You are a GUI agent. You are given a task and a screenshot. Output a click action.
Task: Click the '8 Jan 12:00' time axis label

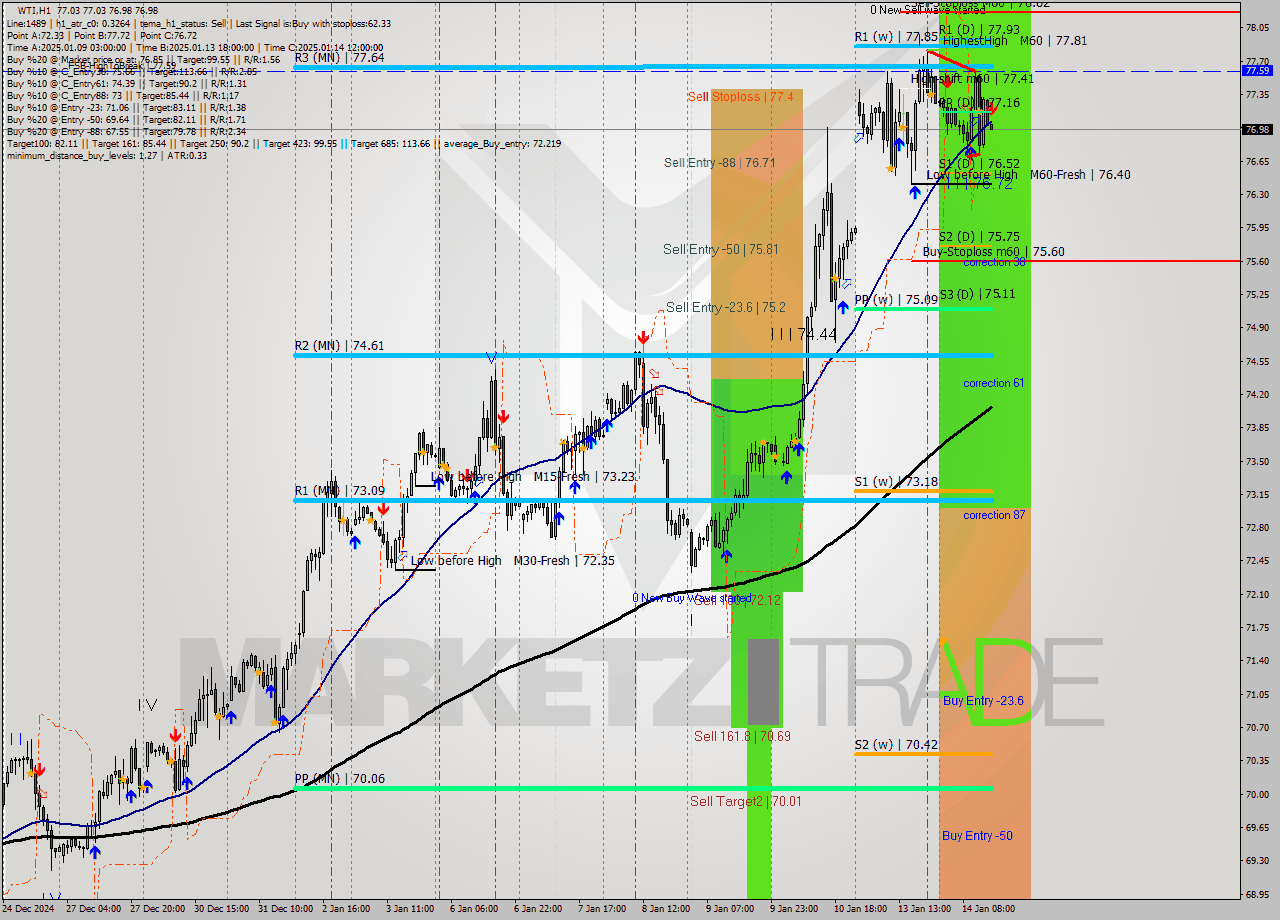[x=665, y=909]
